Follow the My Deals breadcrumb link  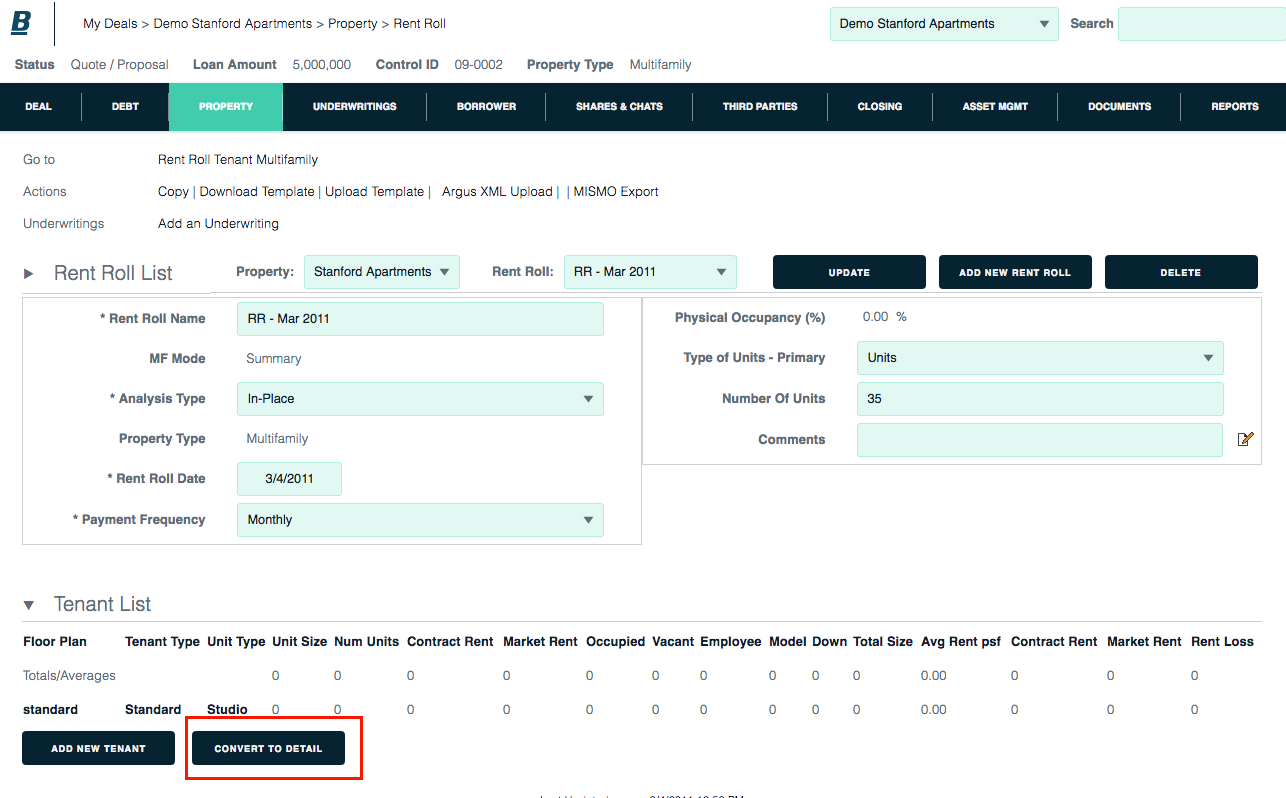(110, 23)
